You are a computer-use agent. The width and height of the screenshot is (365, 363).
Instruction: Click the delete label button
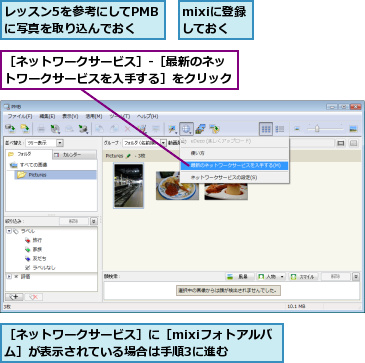pos(34,297)
